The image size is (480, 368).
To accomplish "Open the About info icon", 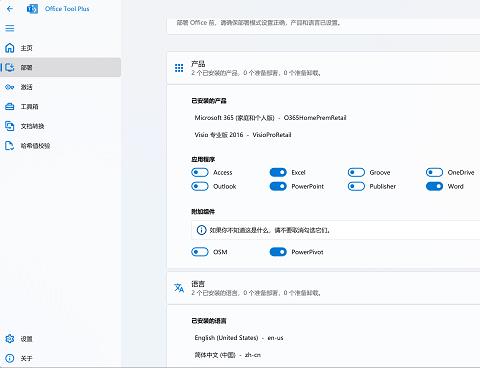I will point(10,358).
